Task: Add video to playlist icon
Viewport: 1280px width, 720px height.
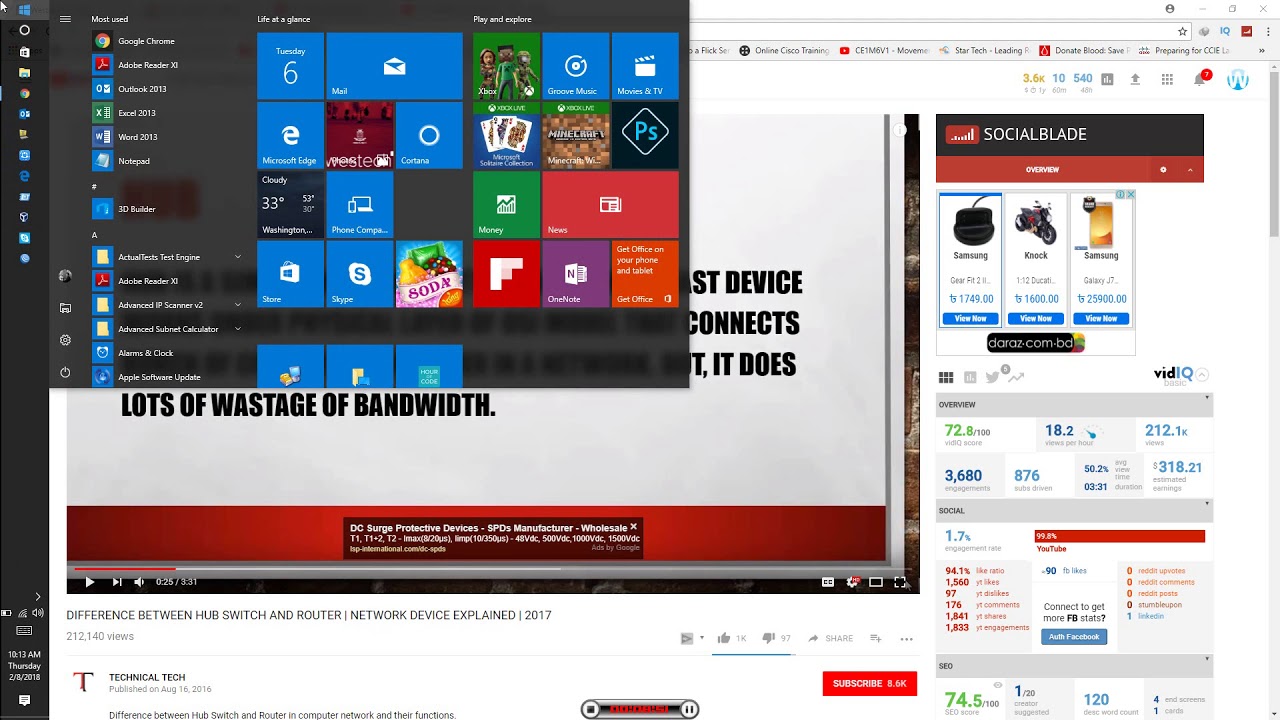Action: tap(875, 638)
